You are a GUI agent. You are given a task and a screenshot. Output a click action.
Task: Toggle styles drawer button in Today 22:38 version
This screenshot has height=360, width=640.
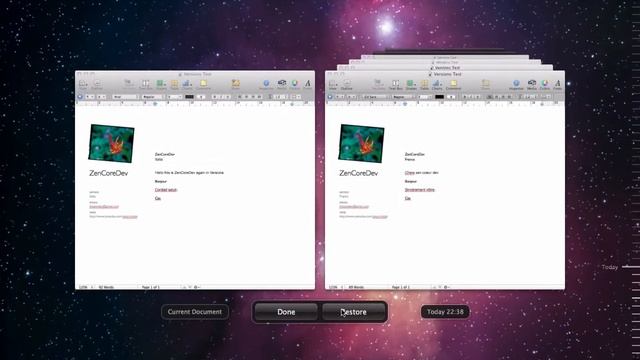click(x=330, y=97)
